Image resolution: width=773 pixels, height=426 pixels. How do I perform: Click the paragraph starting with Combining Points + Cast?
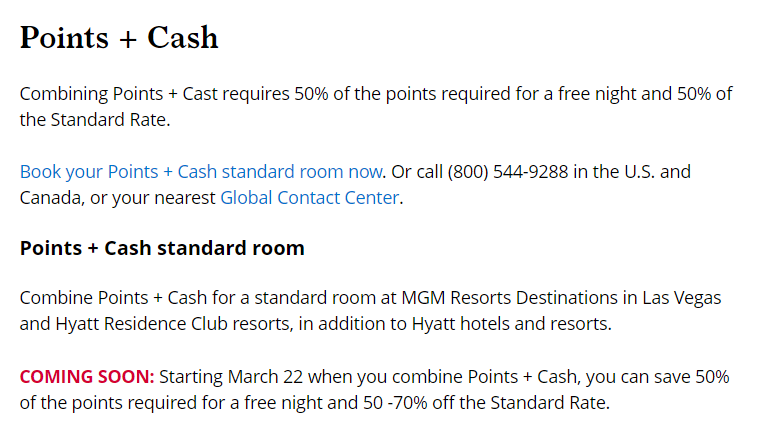[376, 106]
